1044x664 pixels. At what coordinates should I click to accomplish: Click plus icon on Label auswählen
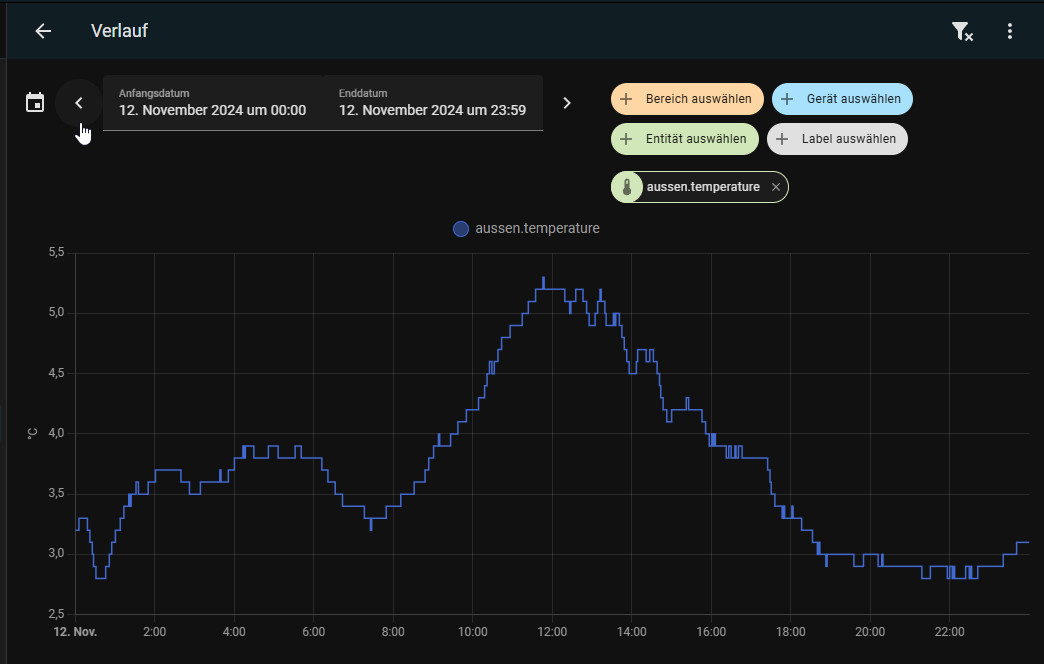click(x=782, y=139)
